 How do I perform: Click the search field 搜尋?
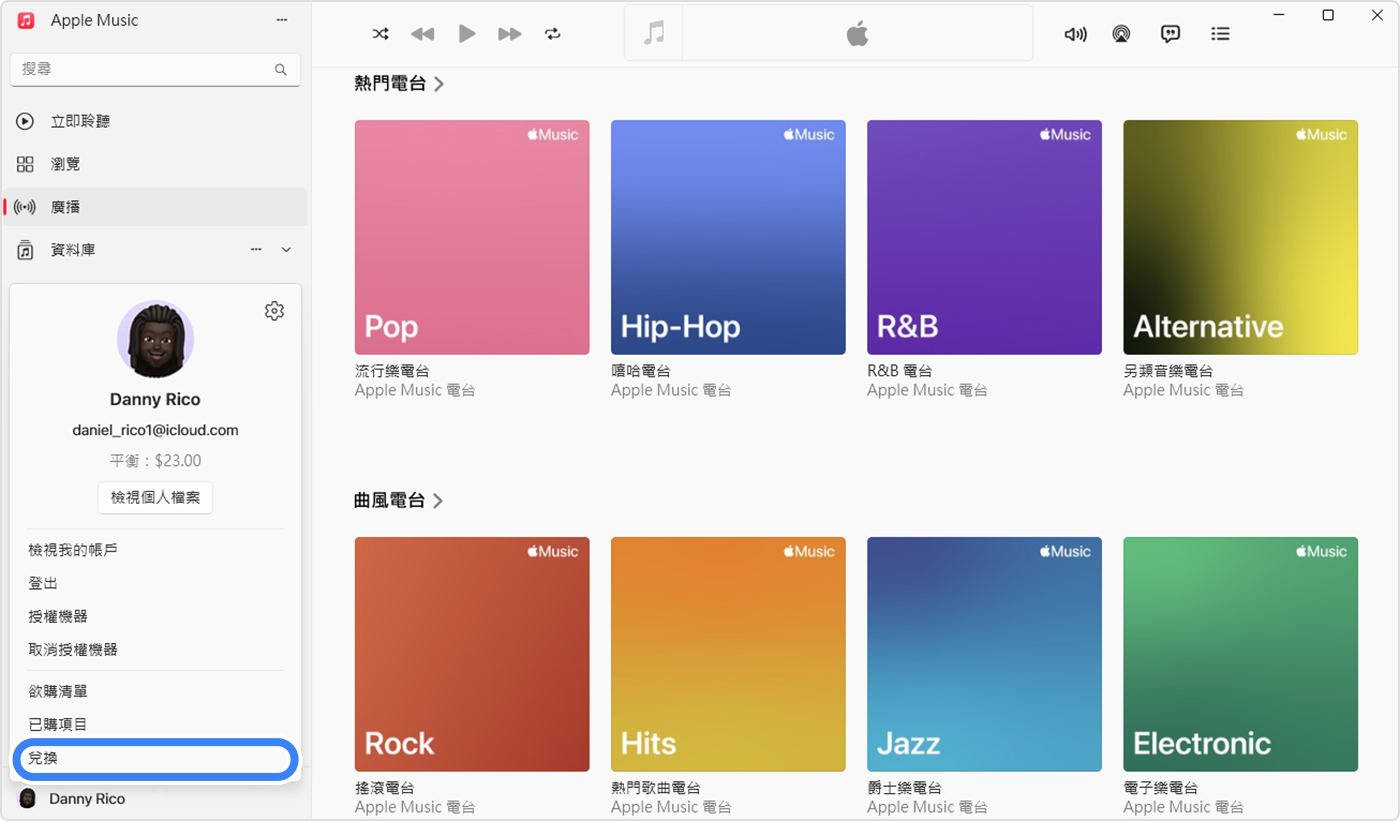coord(155,69)
